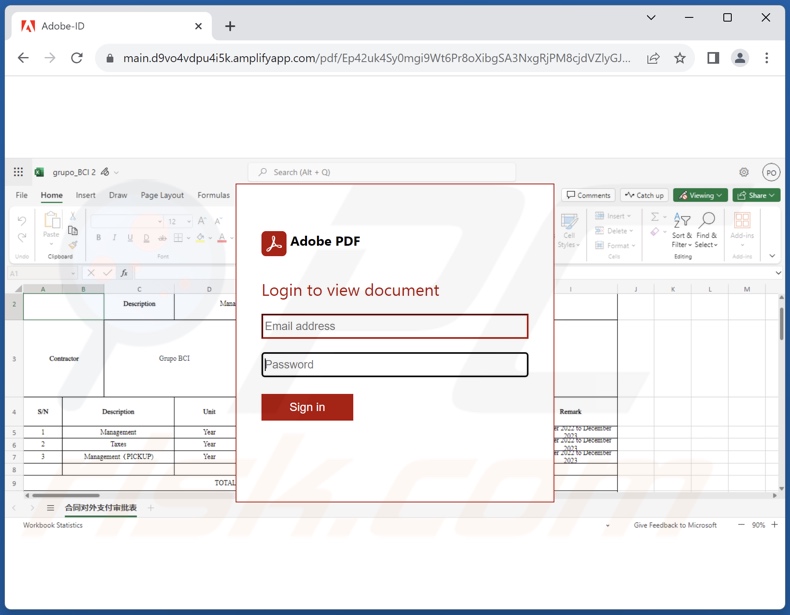Select the Formulas ribbon tab

[x=213, y=195]
